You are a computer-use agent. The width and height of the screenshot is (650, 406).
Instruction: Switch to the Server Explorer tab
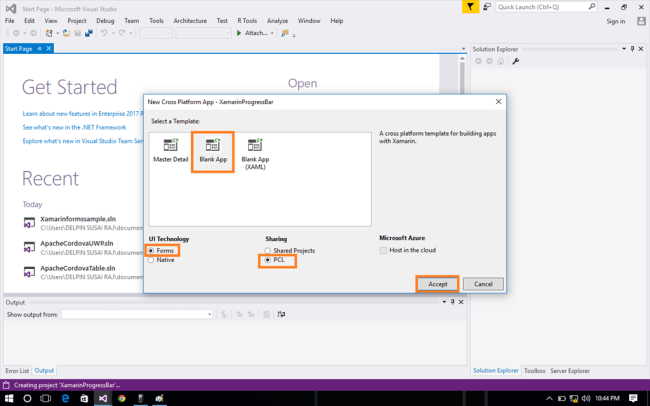pos(570,371)
